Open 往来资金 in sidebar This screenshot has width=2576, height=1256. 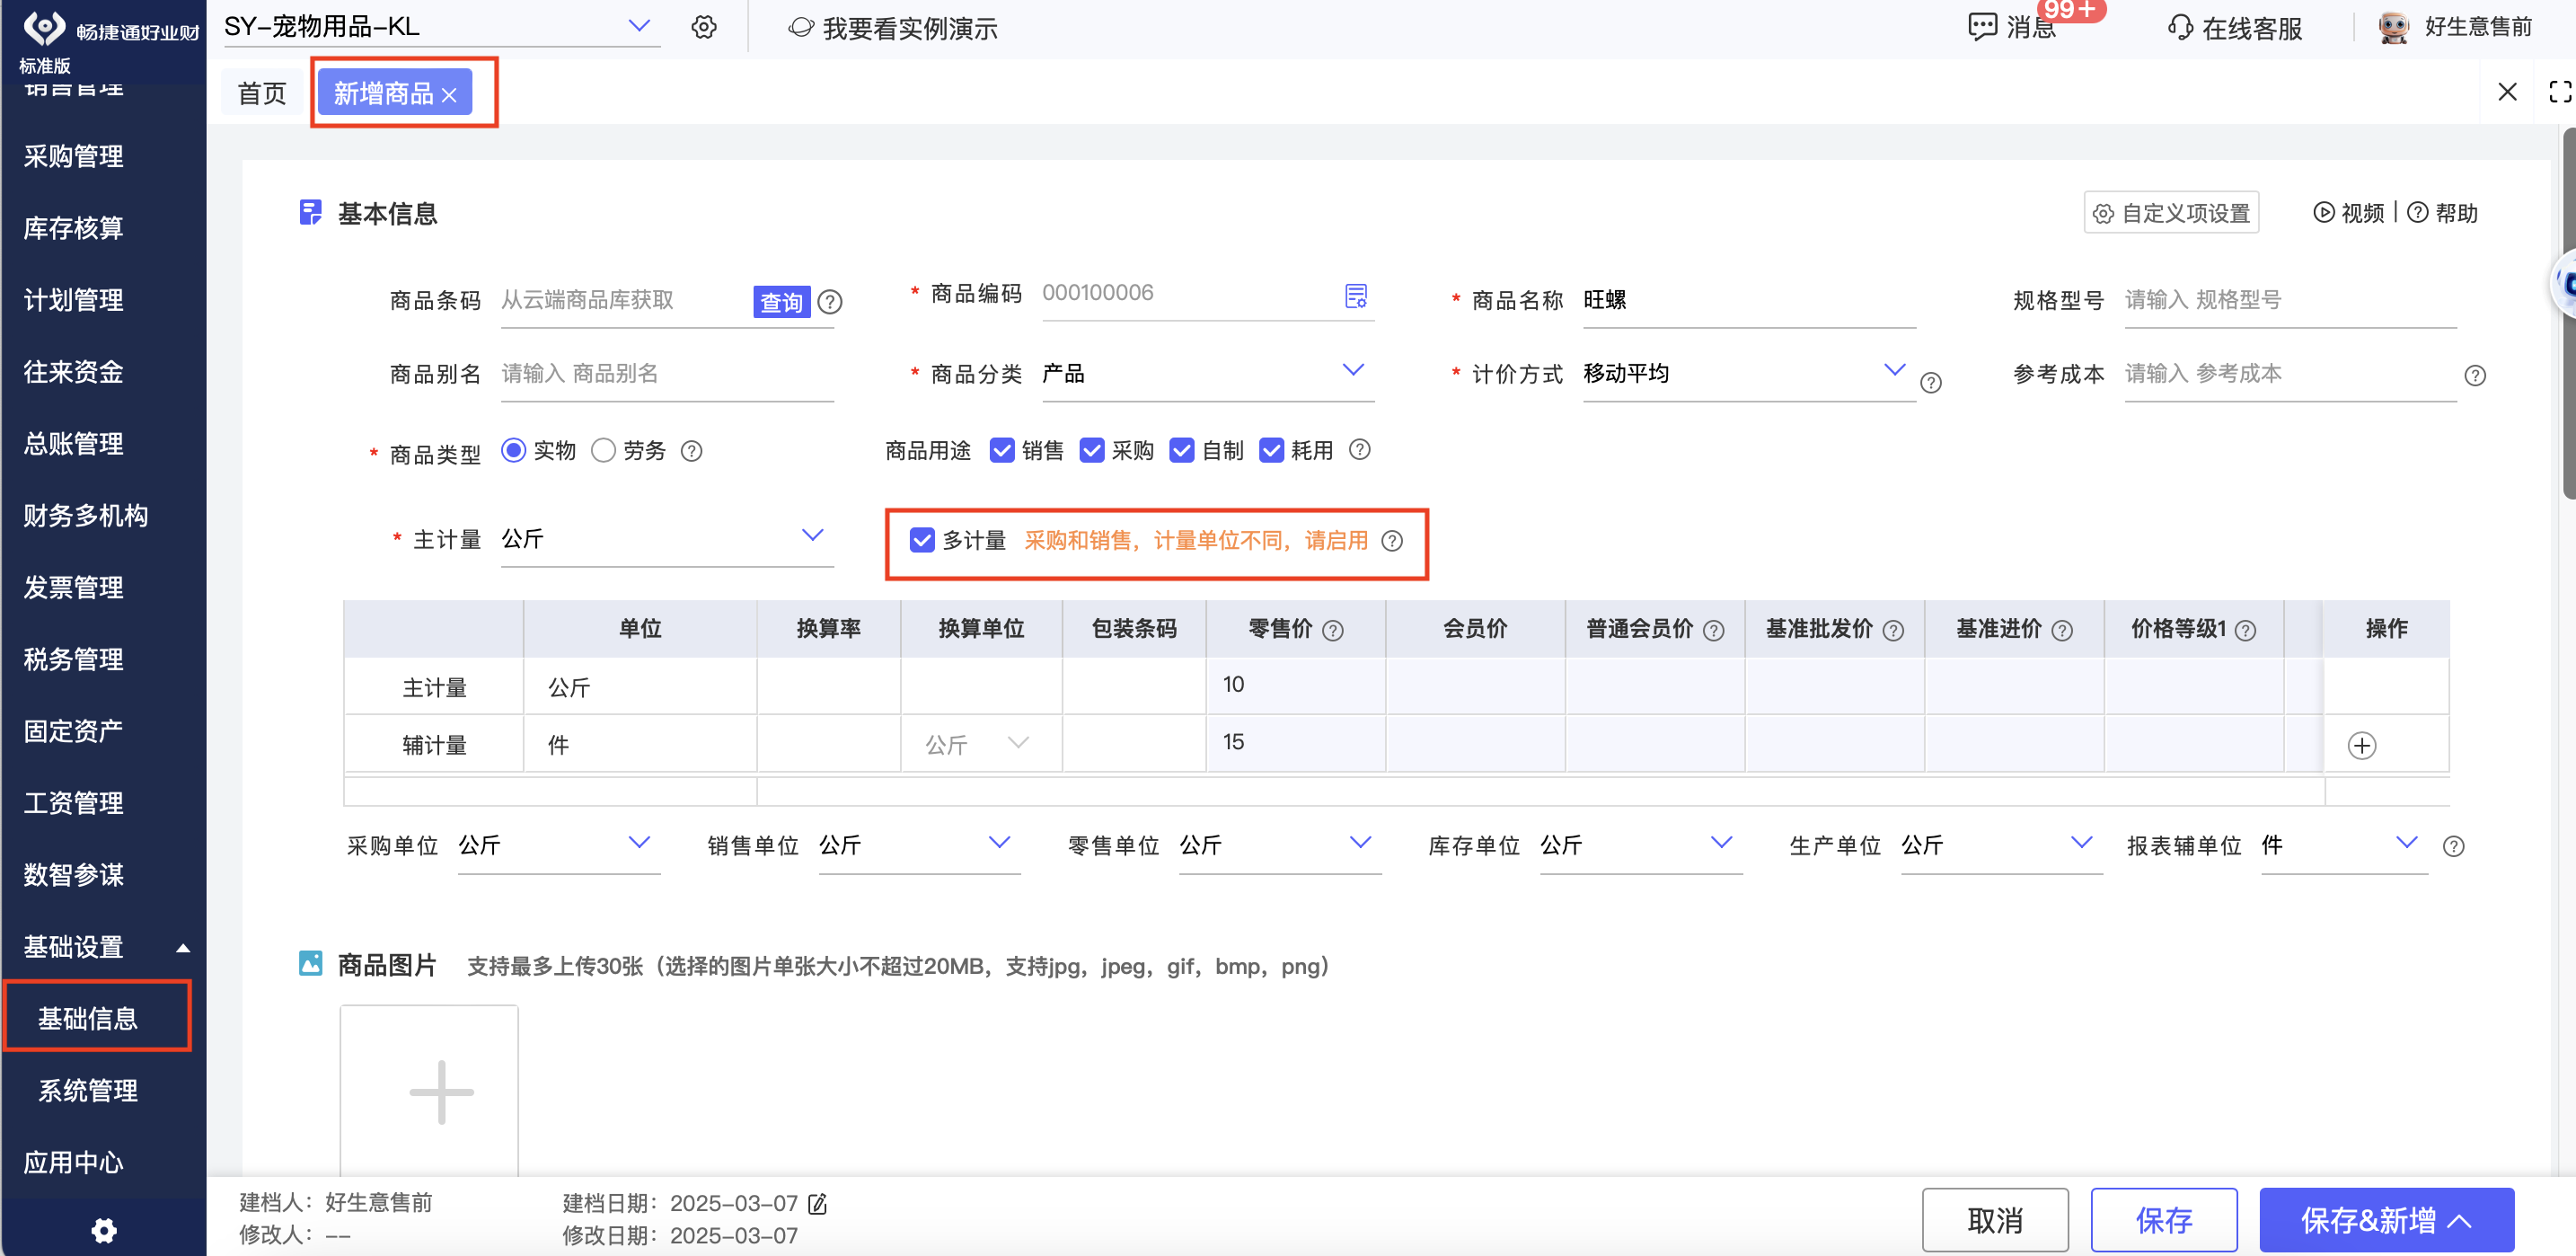[x=74, y=373]
